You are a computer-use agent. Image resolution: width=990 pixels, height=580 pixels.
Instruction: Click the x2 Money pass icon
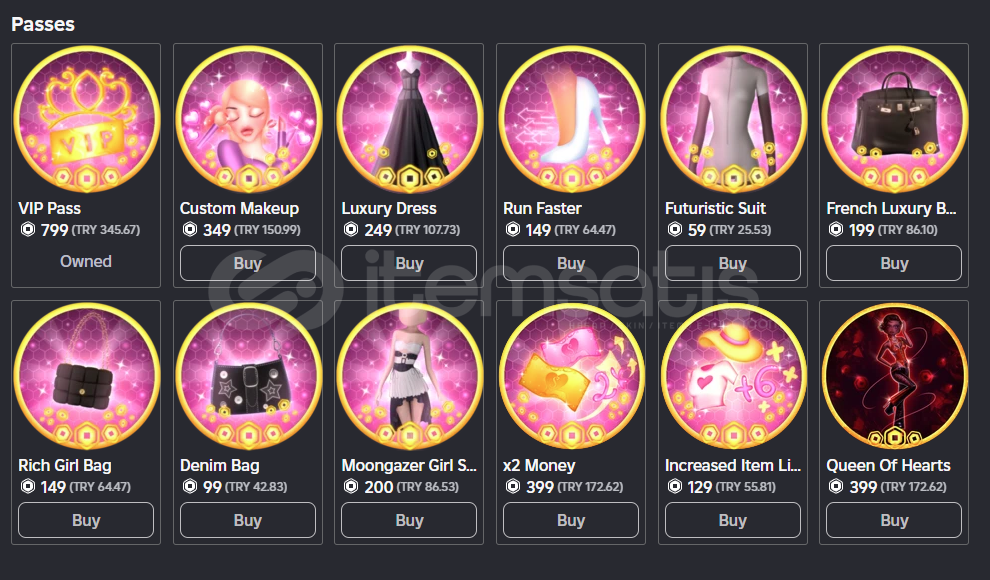point(571,376)
